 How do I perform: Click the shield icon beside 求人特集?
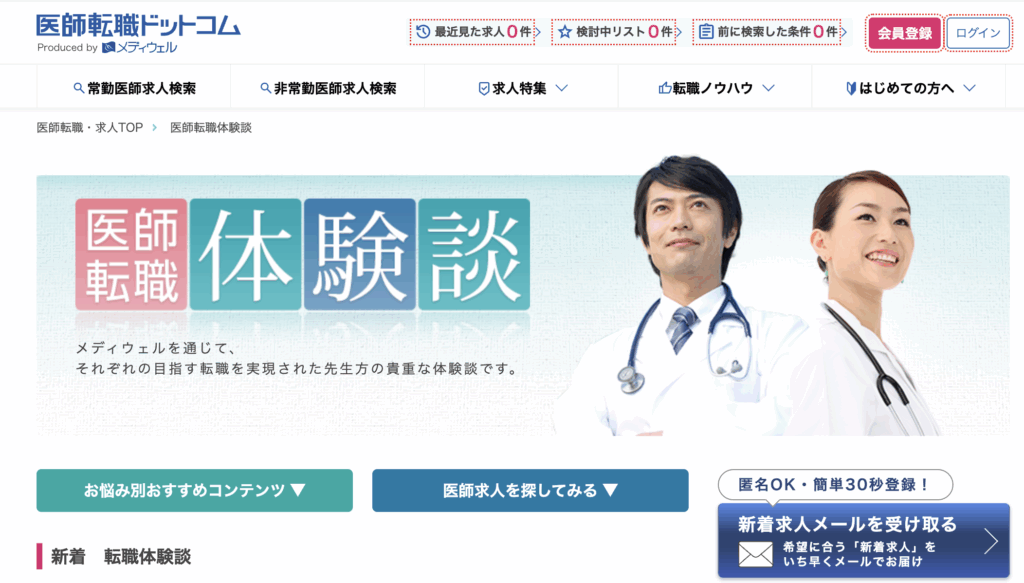point(484,89)
